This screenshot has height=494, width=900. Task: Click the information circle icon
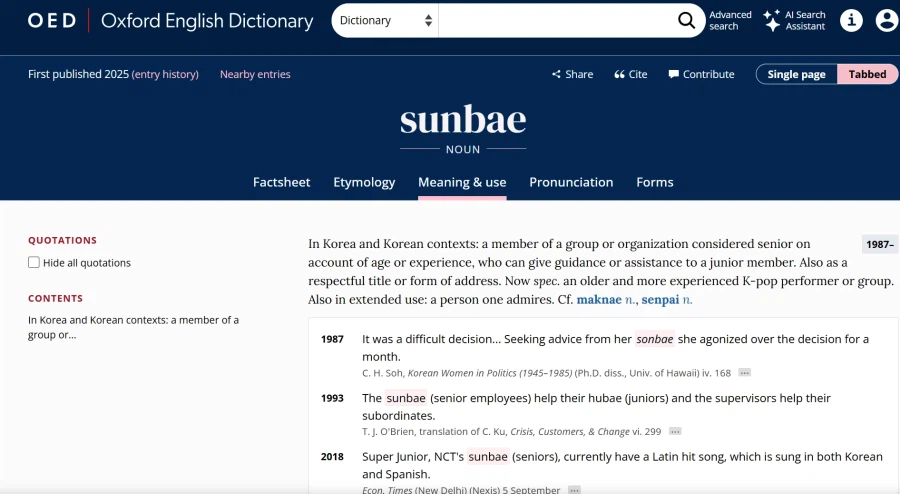(x=851, y=20)
